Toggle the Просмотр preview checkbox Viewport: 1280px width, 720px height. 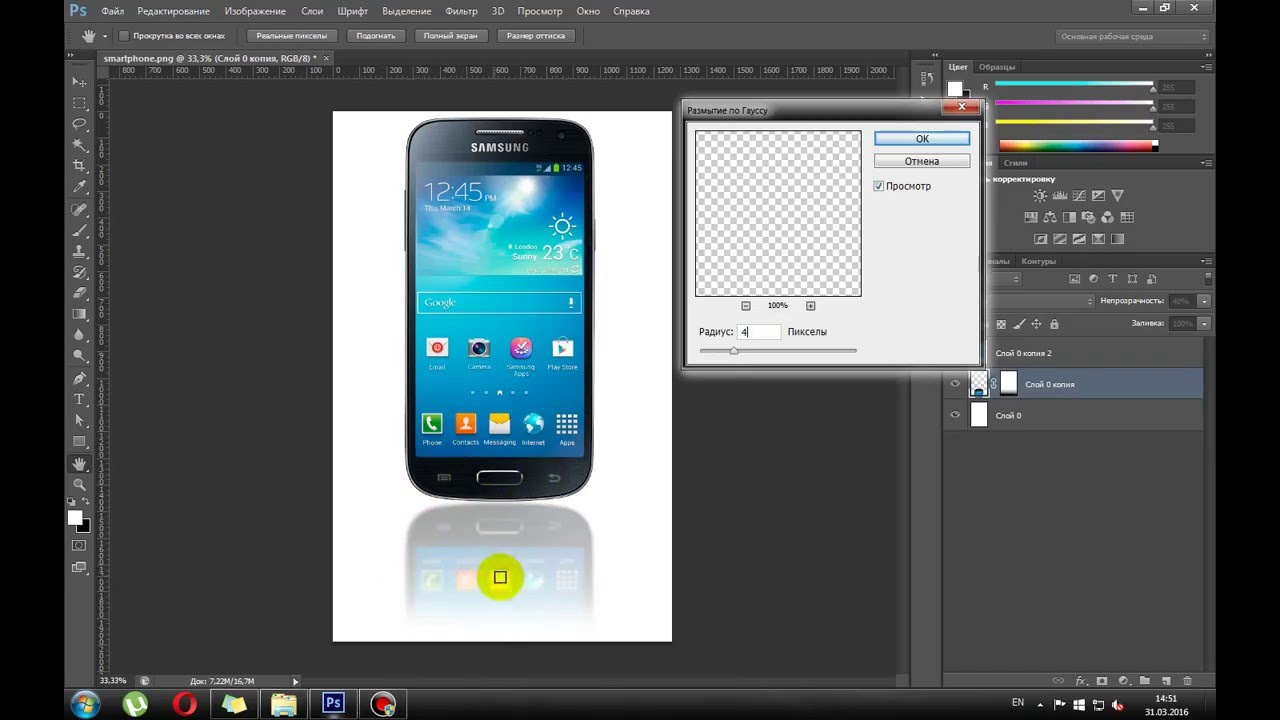click(879, 186)
